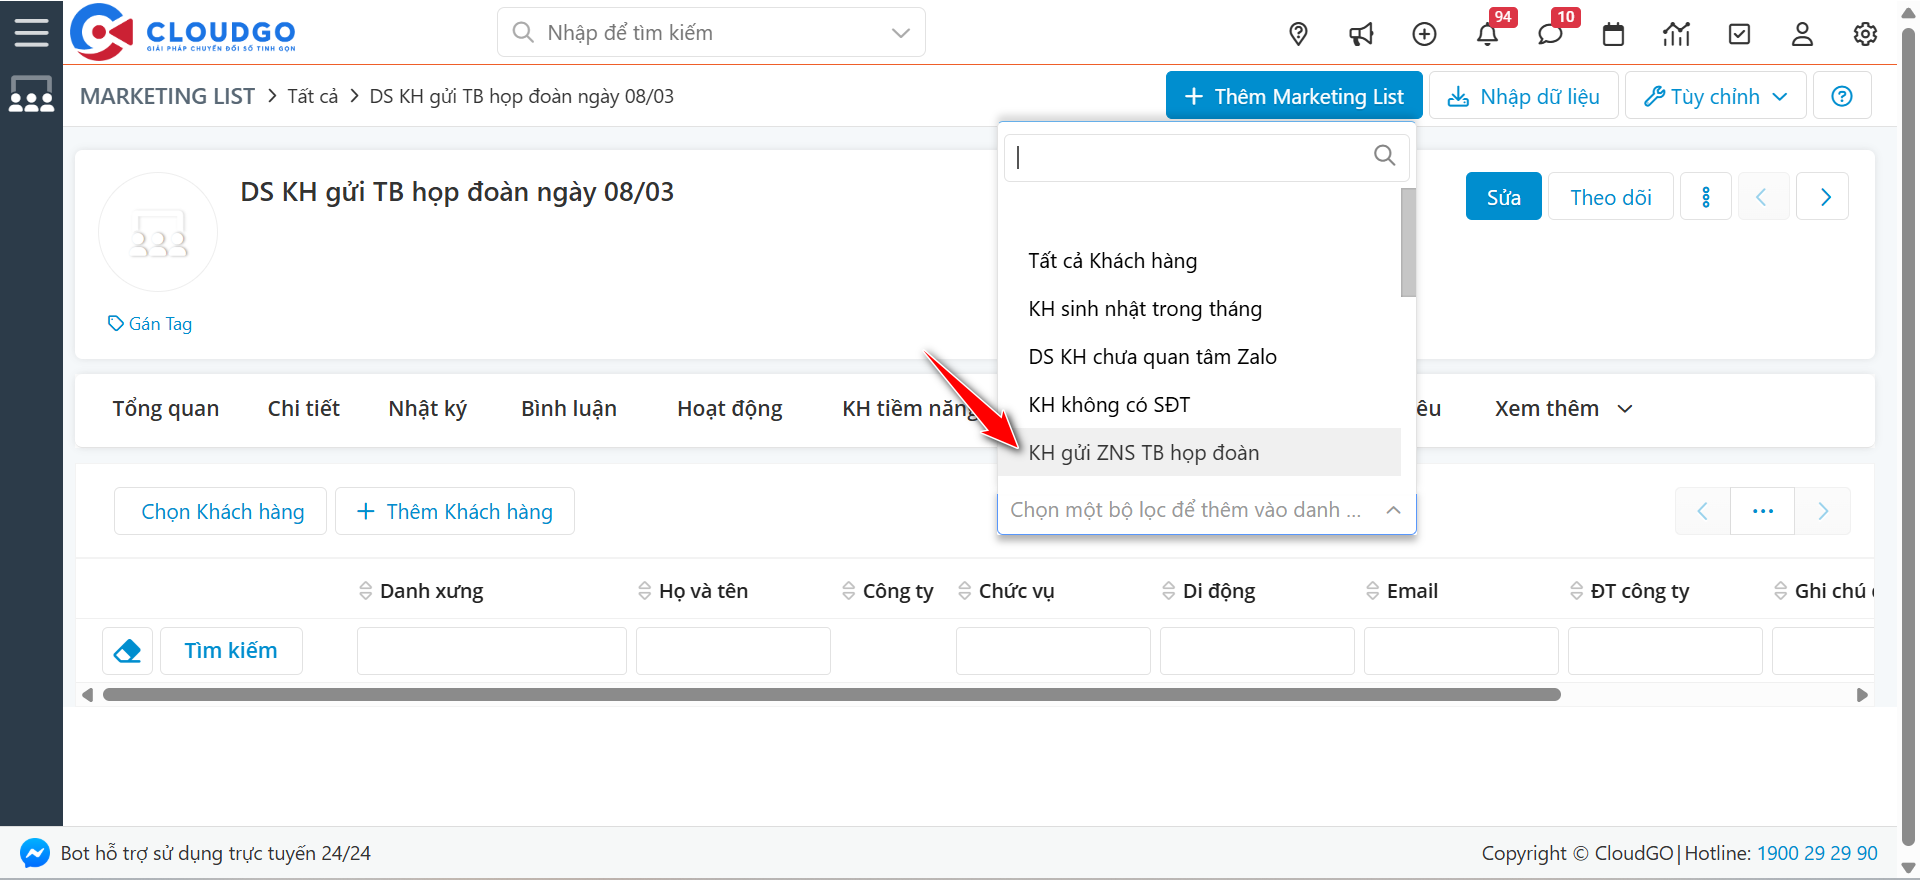Click the filter dropdown list scrollbar

pyautogui.click(x=1408, y=243)
